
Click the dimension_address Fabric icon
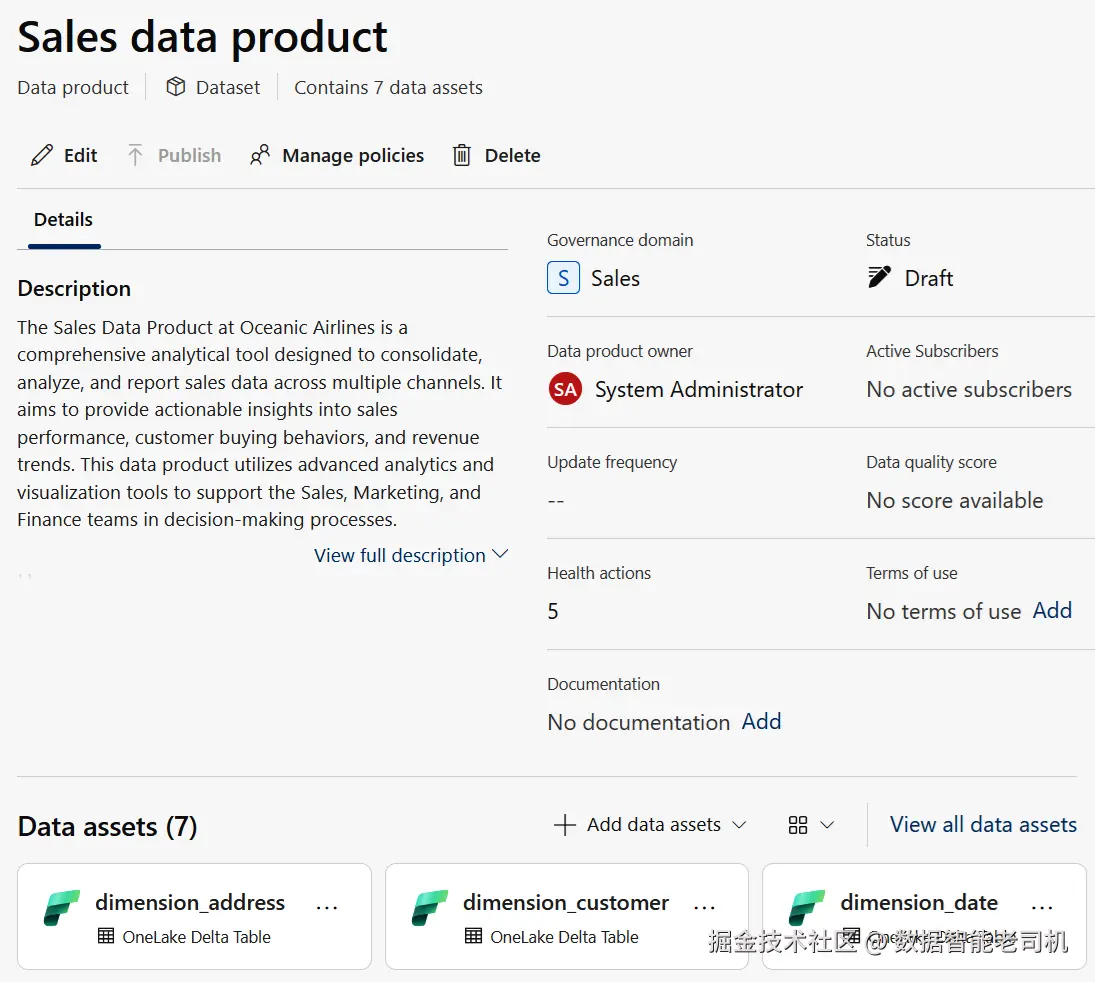click(61, 908)
